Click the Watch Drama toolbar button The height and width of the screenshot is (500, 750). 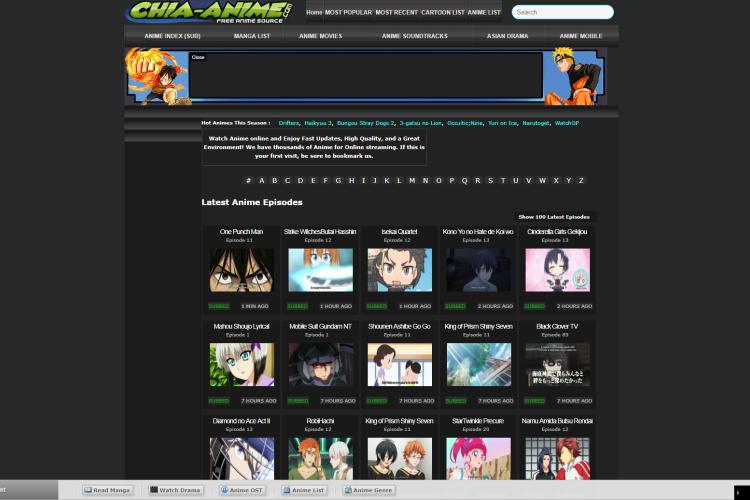click(175, 490)
